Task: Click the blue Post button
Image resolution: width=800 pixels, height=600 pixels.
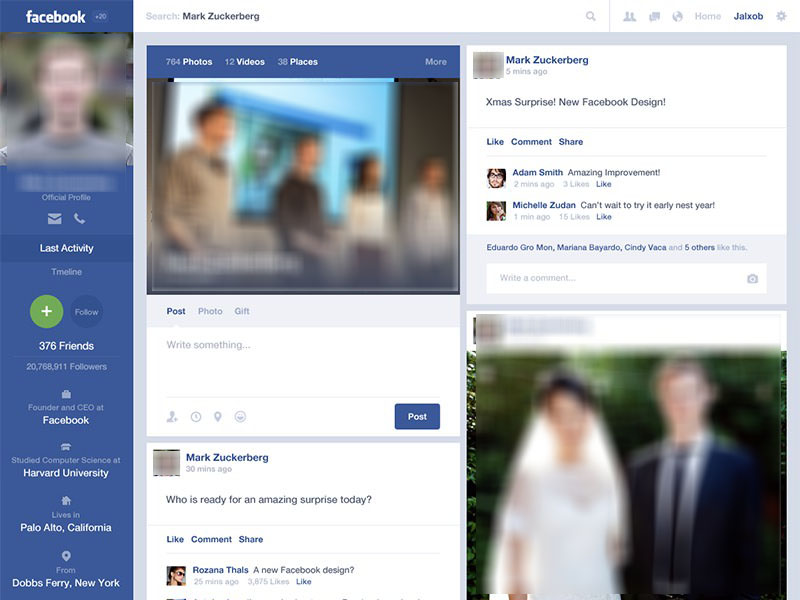Action: pyautogui.click(x=417, y=416)
